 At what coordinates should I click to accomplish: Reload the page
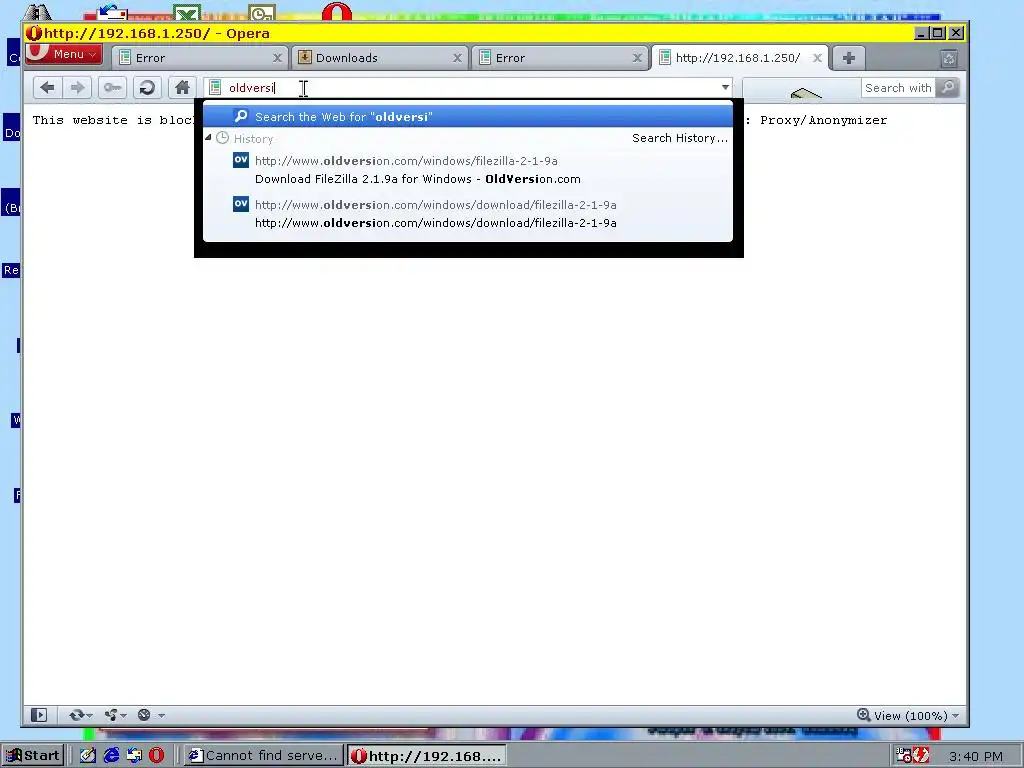click(147, 88)
